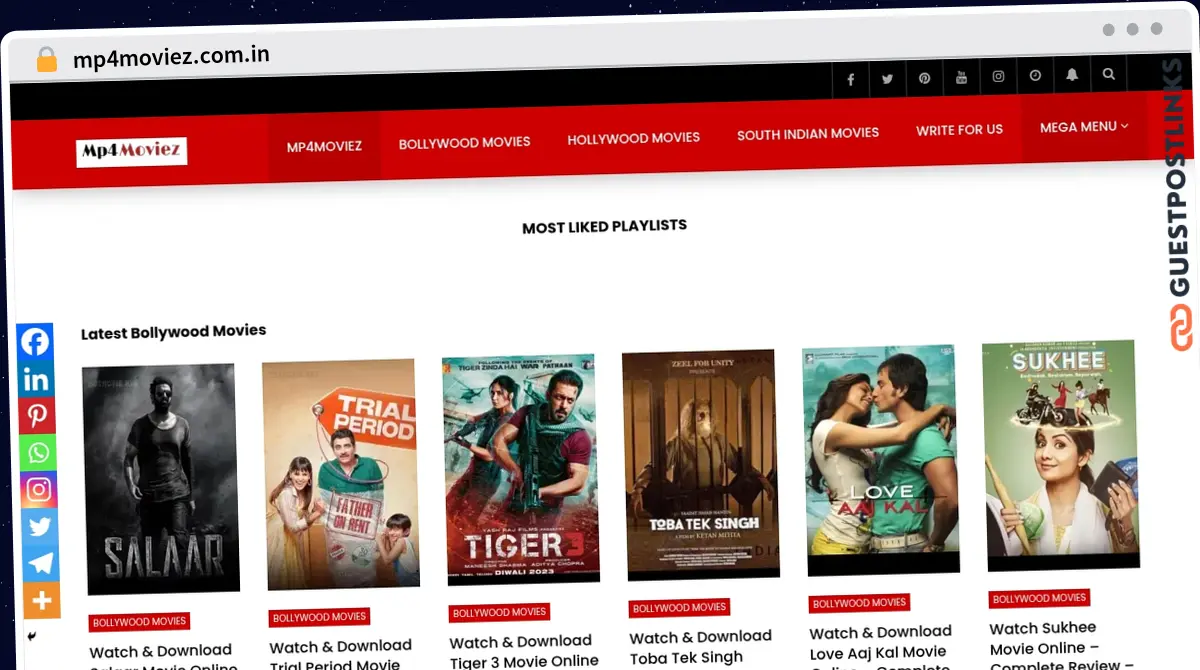Click the search icon in the header
Viewport: 1200px width, 670px height.
[1108, 74]
